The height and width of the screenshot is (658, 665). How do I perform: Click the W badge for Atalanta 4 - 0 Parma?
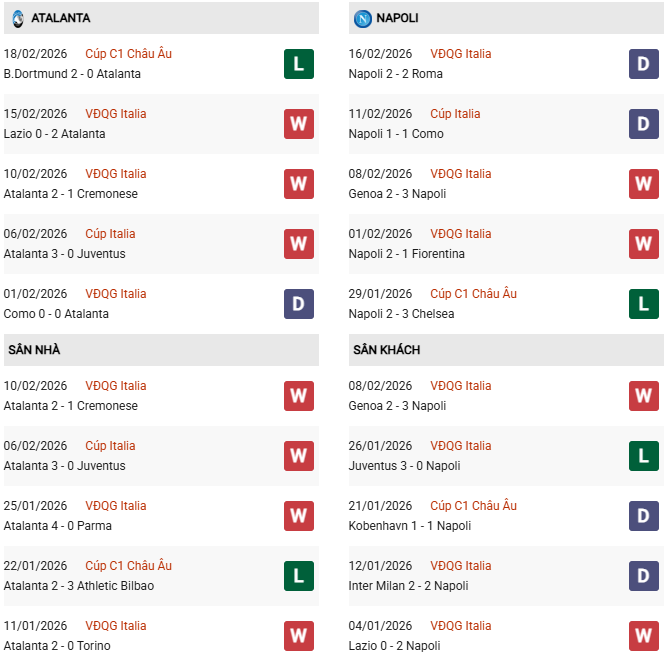click(298, 516)
